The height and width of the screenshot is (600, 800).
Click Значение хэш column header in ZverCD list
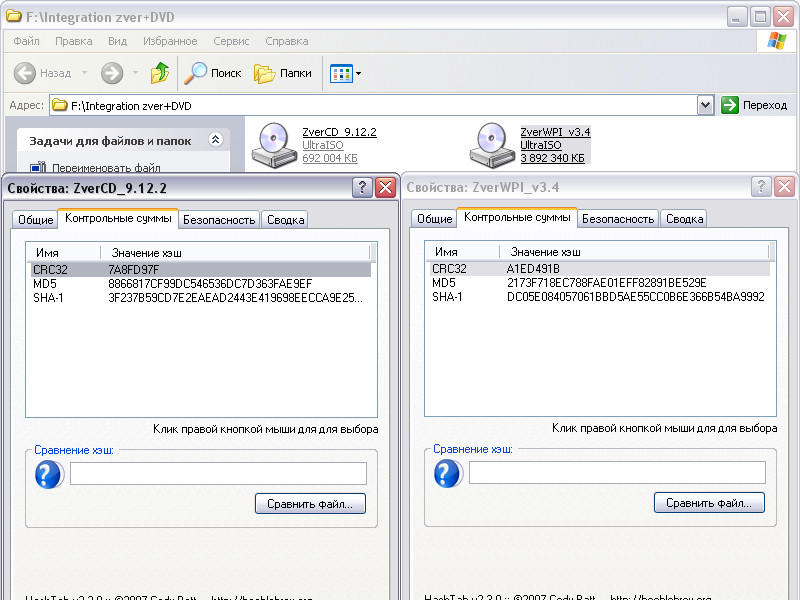[x=236, y=253]
